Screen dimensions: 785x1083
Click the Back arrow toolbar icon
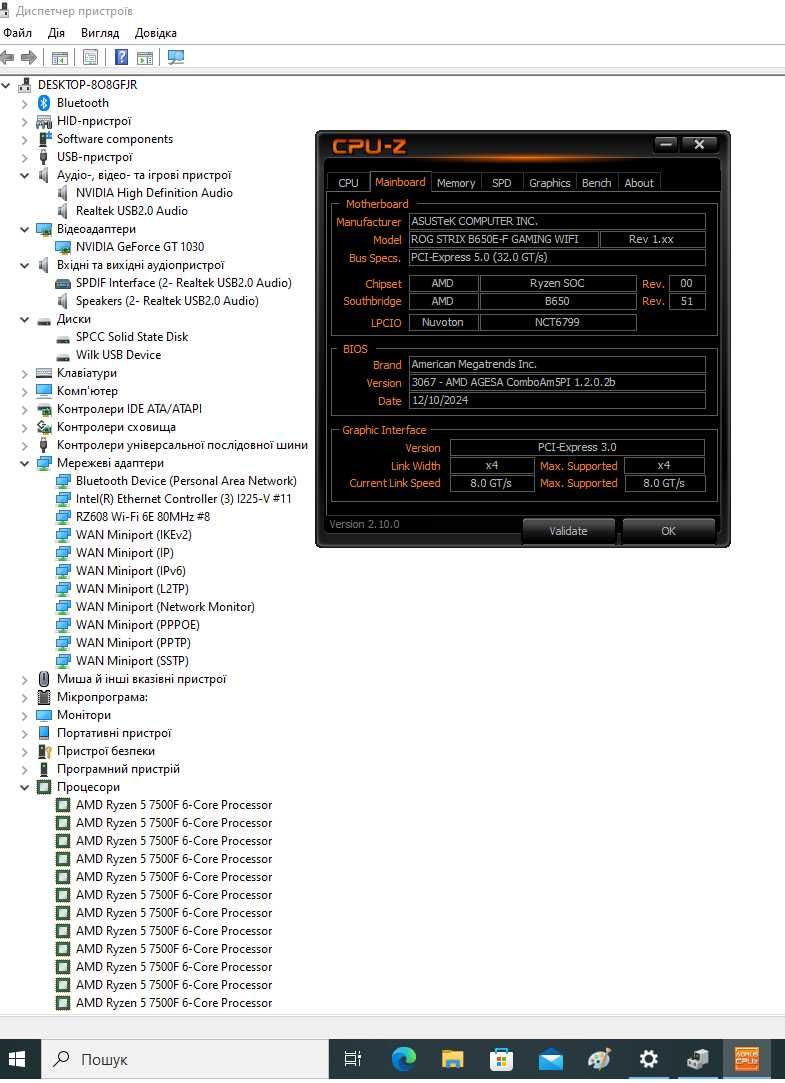click(x=8, y=57)
